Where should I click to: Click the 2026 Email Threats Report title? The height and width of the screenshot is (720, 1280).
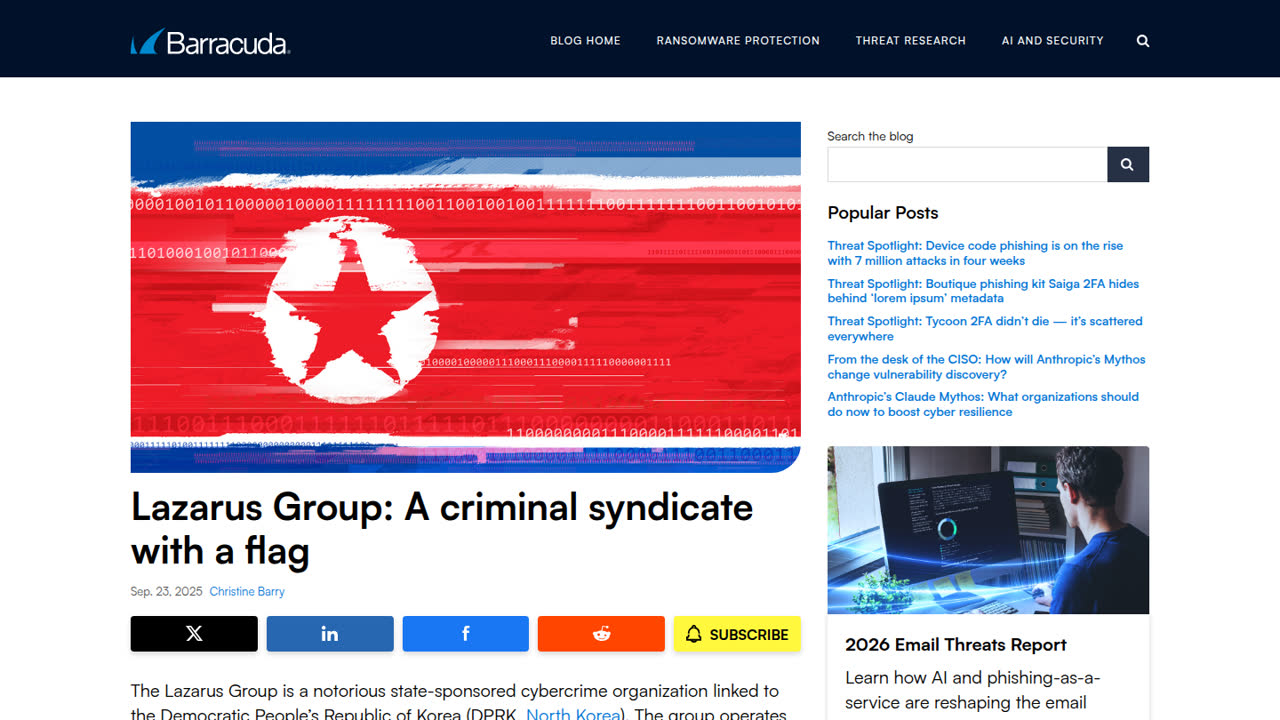click(x=956, y=645)
